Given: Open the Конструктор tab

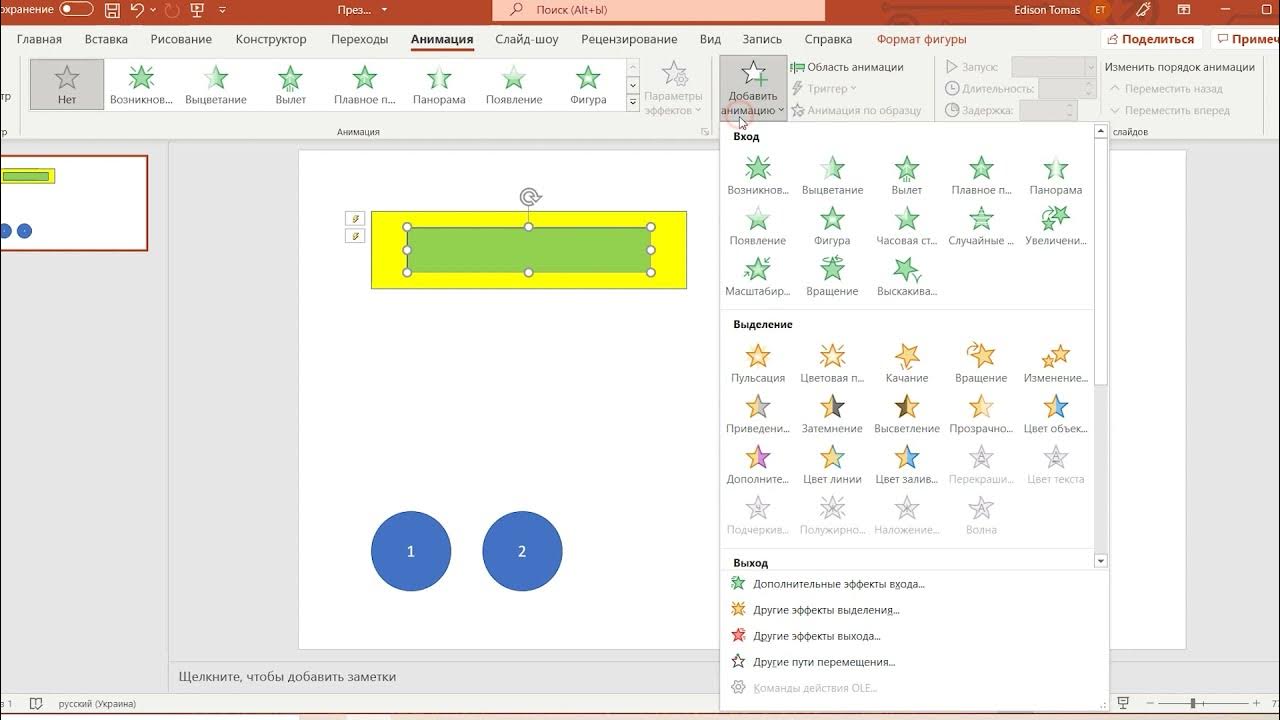Looking at the screenshot, I should coord(271,40).
